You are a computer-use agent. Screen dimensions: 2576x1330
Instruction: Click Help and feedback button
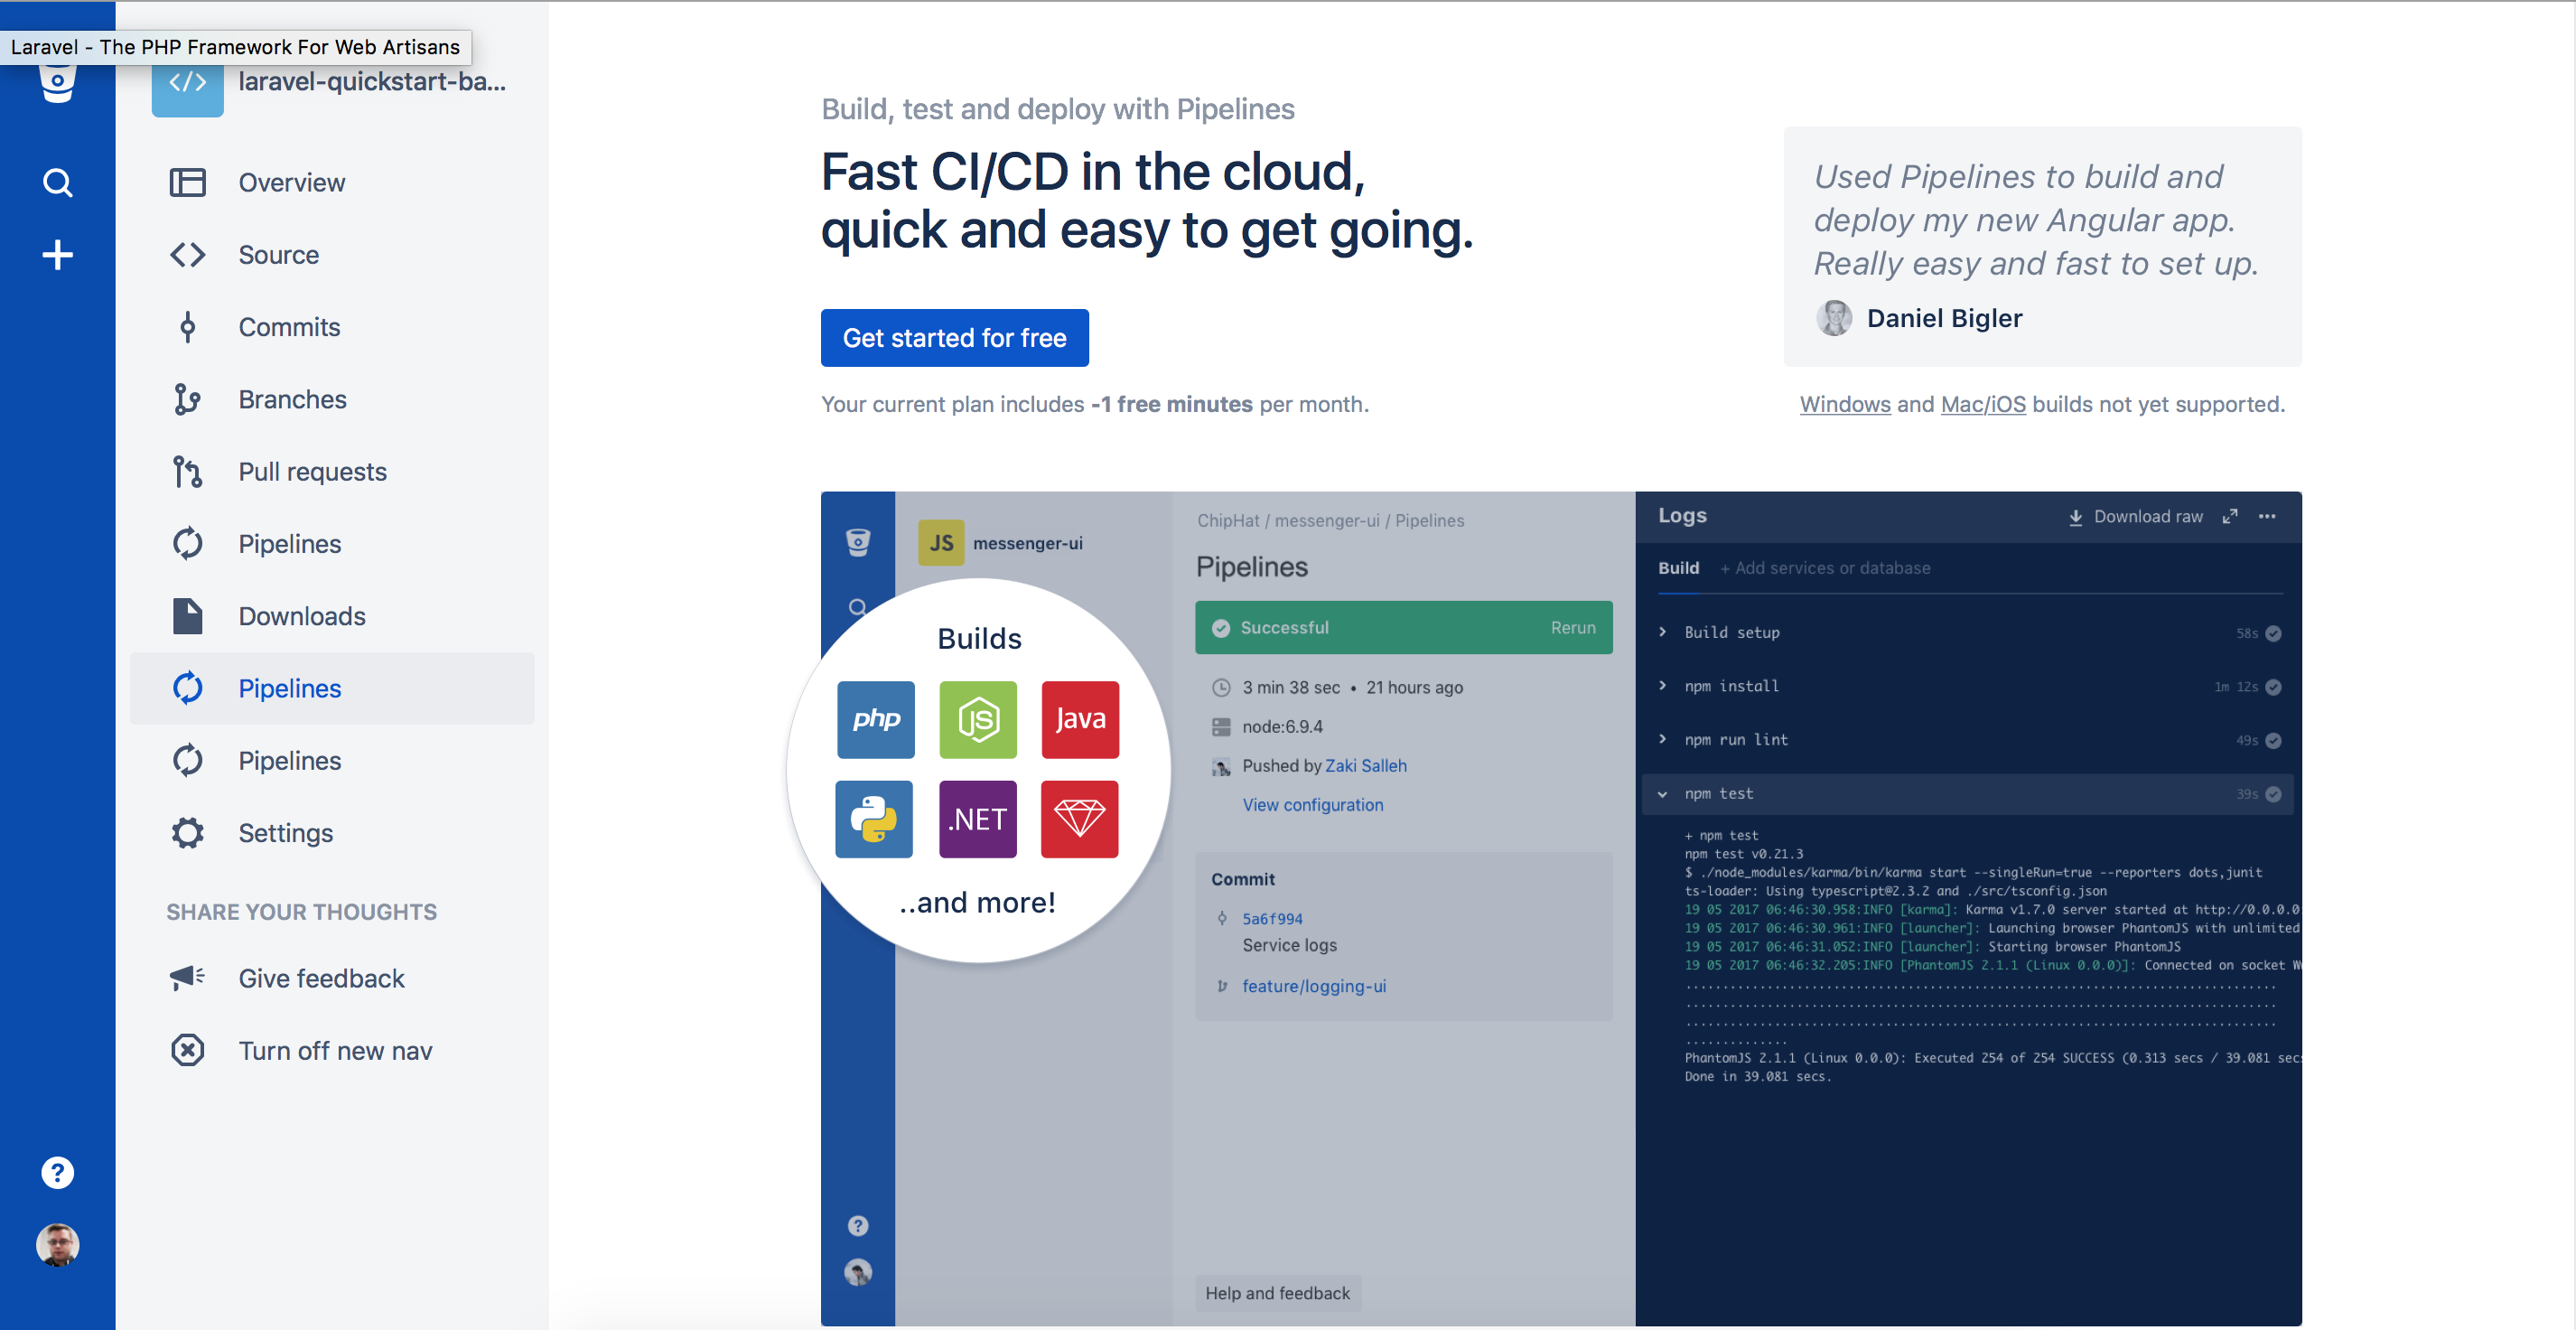pos(1277,1293)
